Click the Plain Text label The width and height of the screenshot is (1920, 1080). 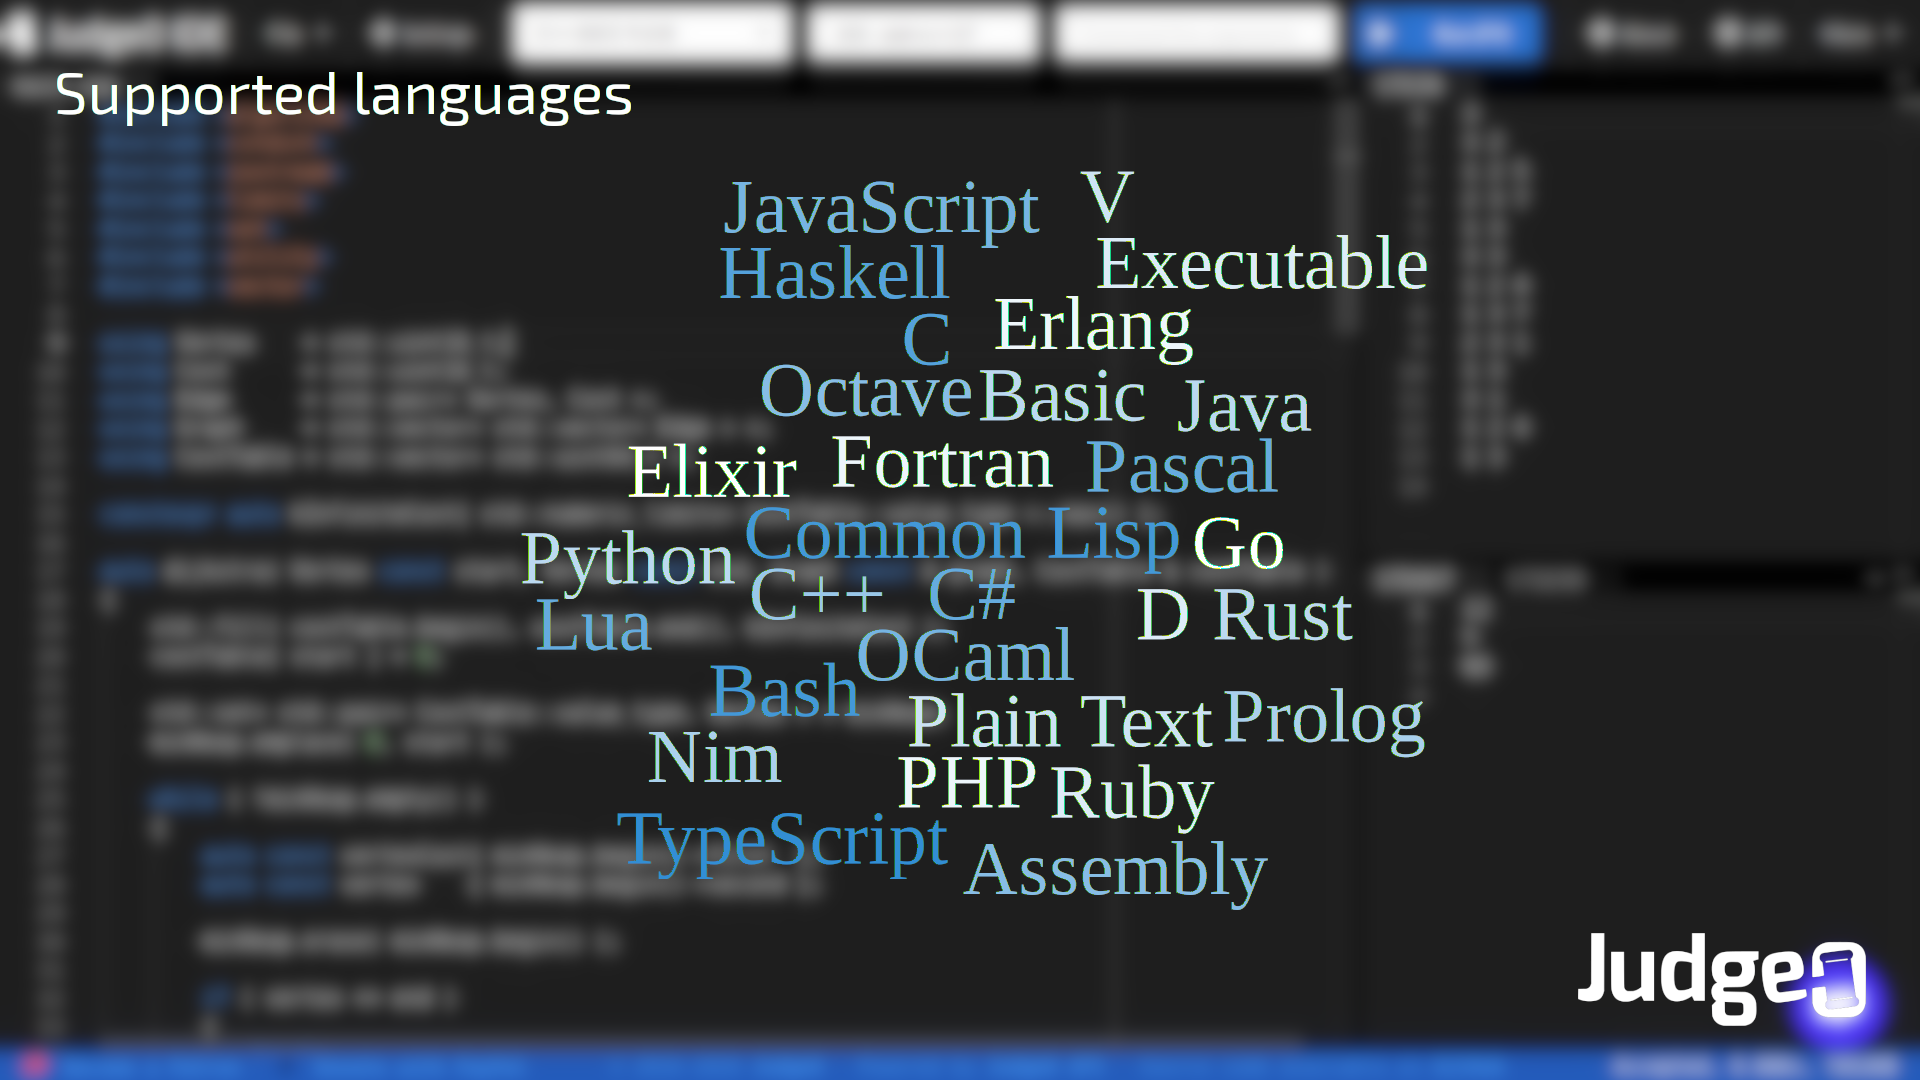(1060, 722)
